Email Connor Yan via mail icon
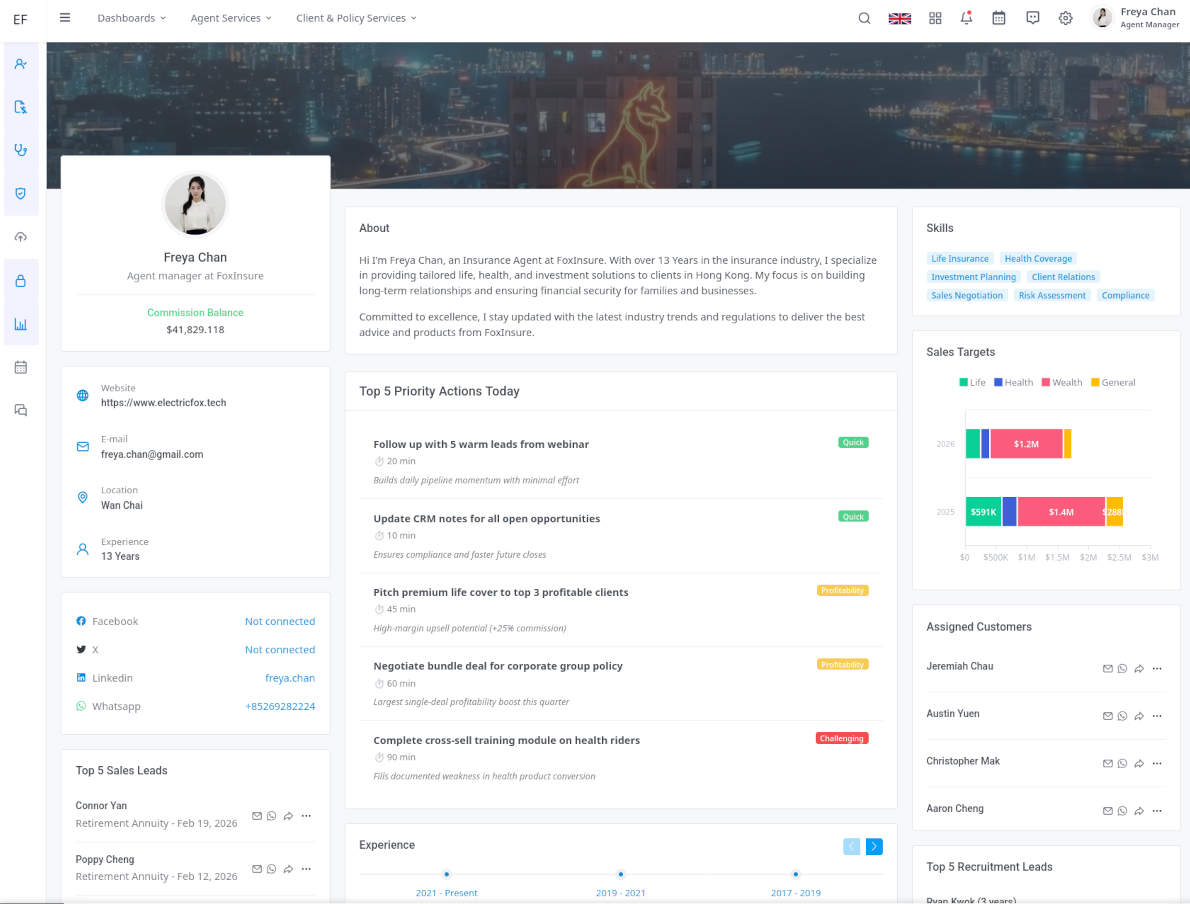This screenshot has height=904, width=1190. pos(257,816)
